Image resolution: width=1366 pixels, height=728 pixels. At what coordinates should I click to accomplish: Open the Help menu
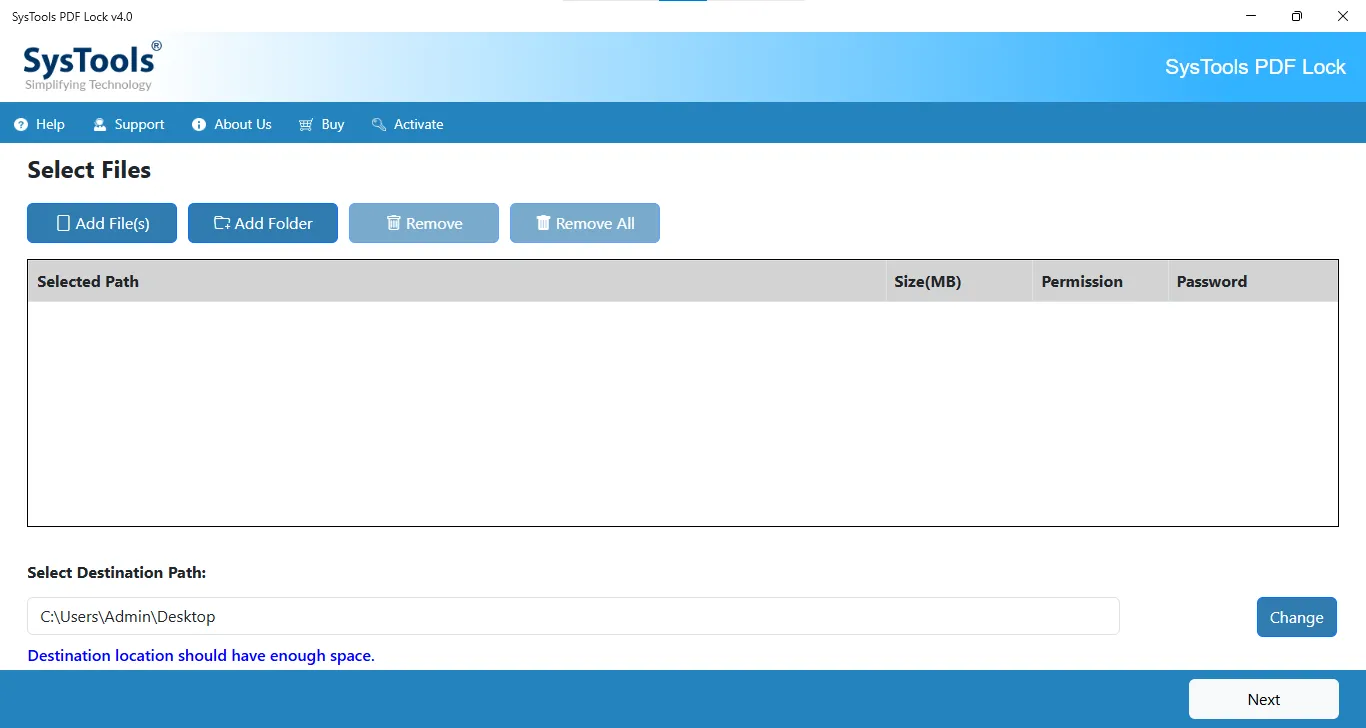click(39, 125)
